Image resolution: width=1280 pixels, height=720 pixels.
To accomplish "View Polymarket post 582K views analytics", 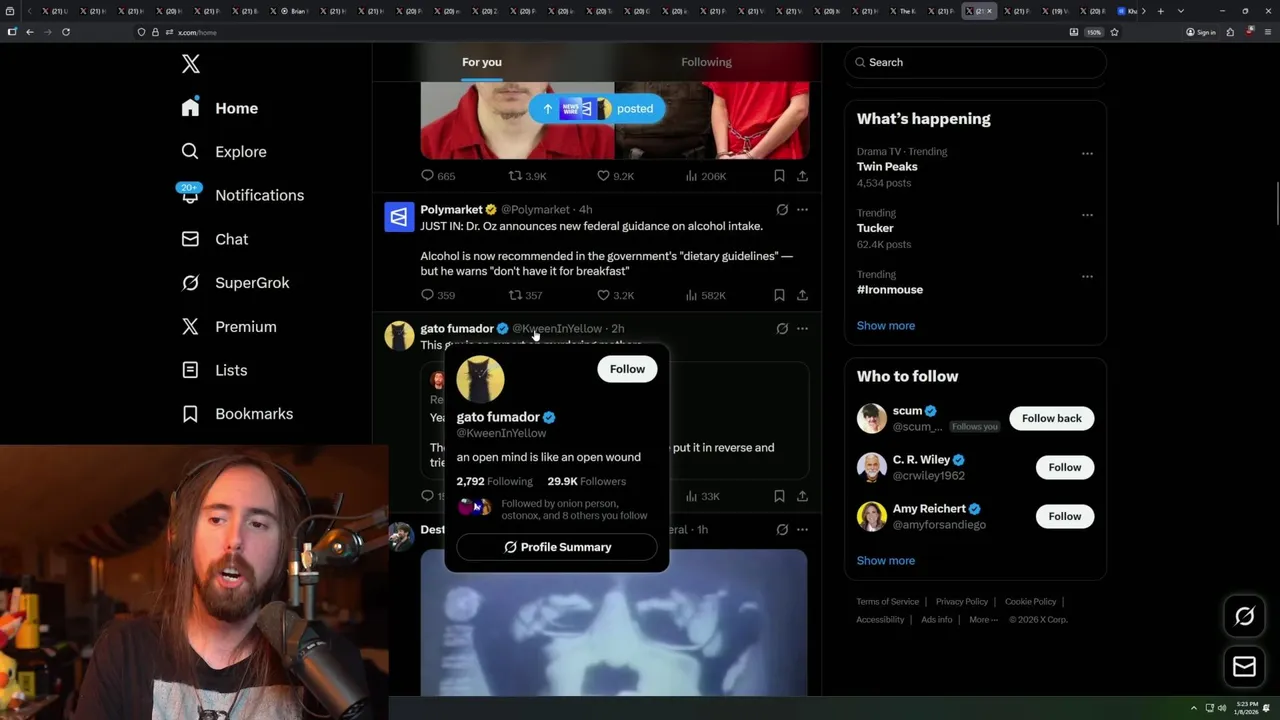I will click(x=705, y=295).
